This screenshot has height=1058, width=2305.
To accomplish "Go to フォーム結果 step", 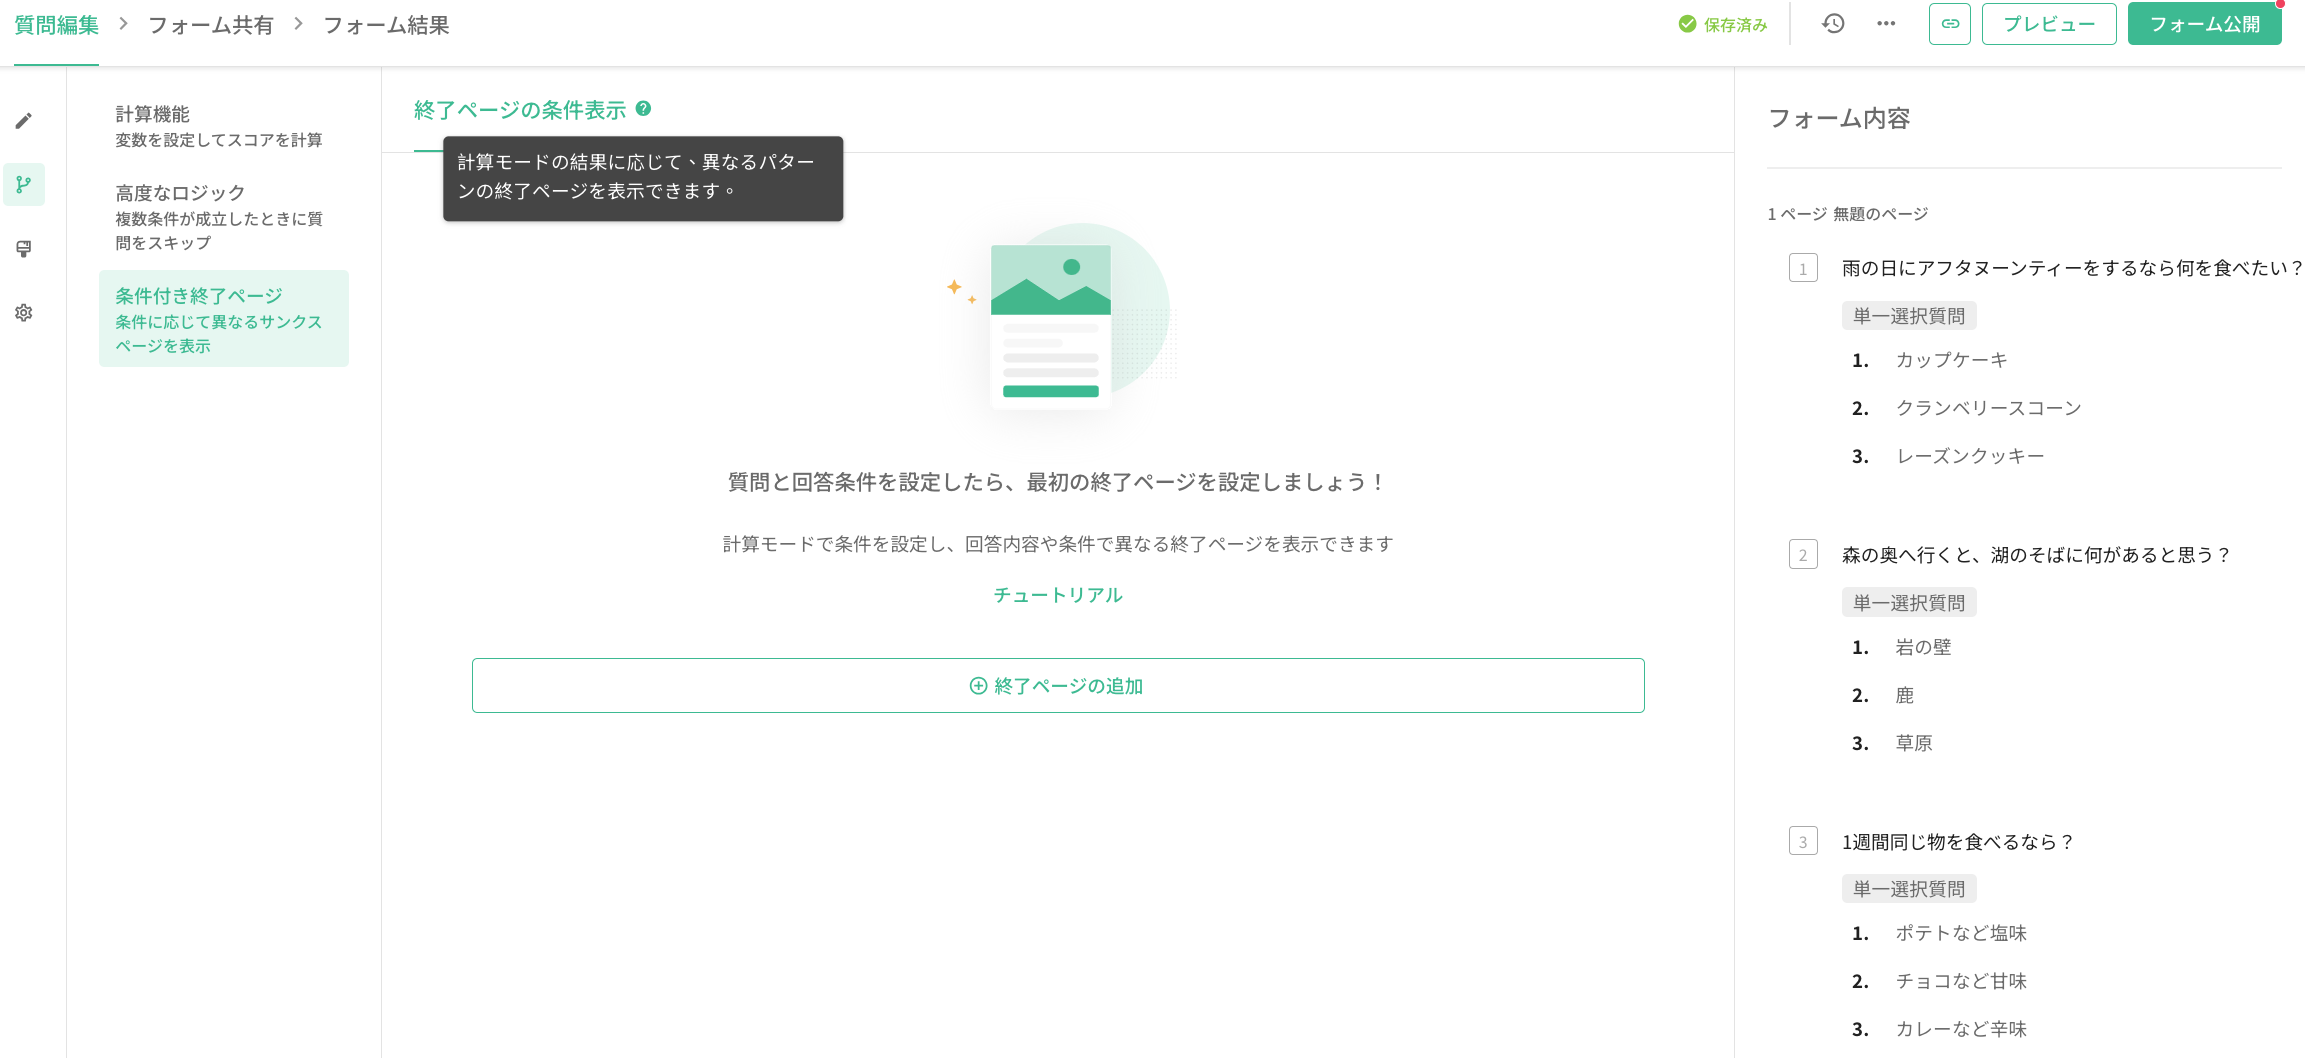I will point(386,25).
